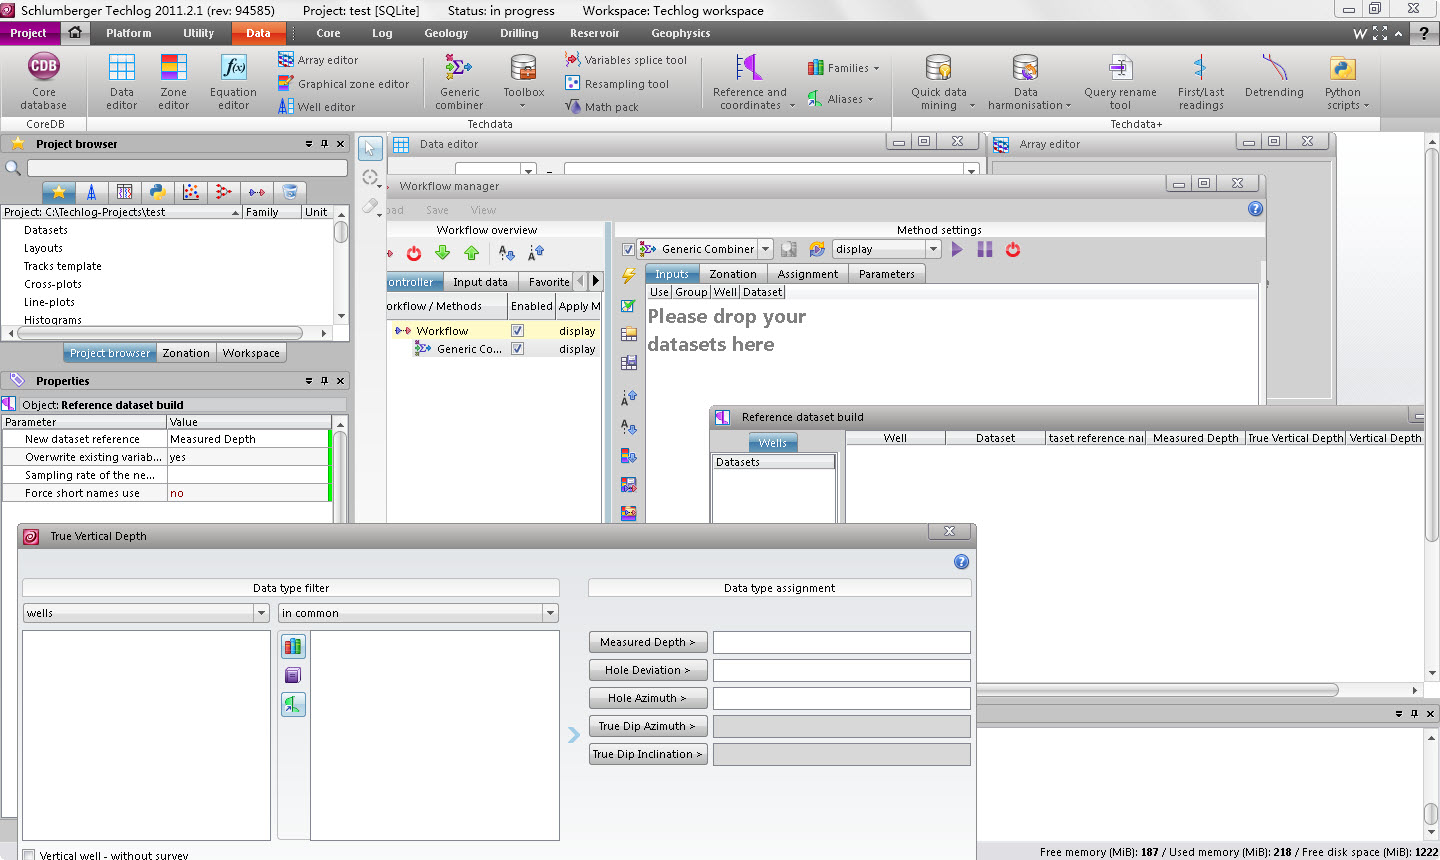Enable Vertical well - without survey checkbox

tap(29, 855)
